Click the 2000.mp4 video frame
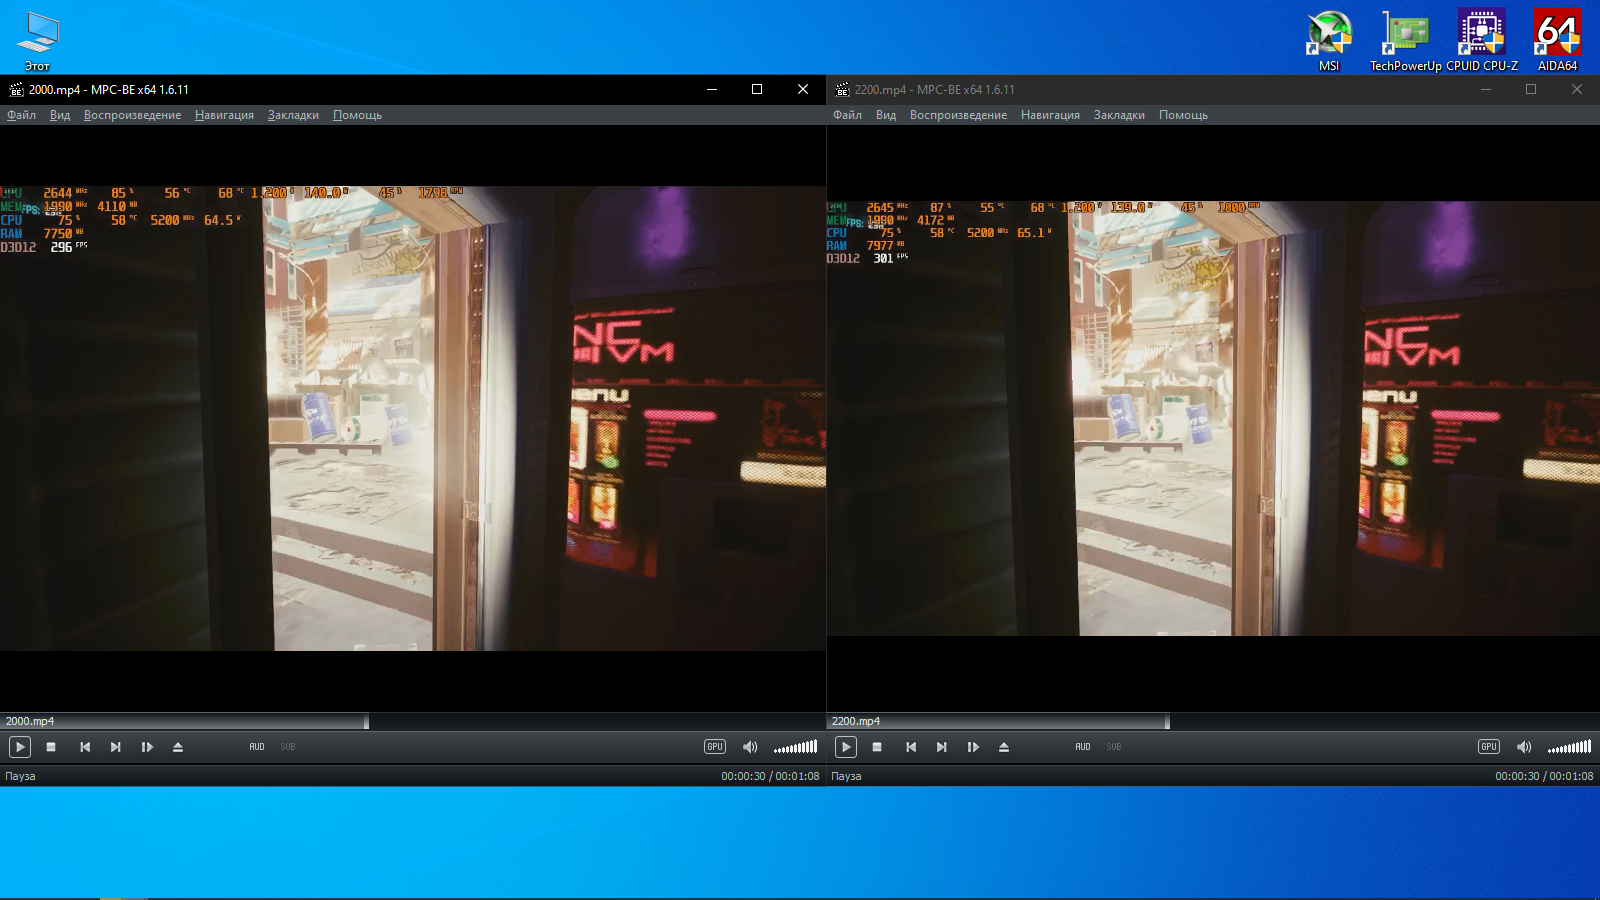Screen dimensions: 1600x900 pyautogui.click(x=413, y=418)
